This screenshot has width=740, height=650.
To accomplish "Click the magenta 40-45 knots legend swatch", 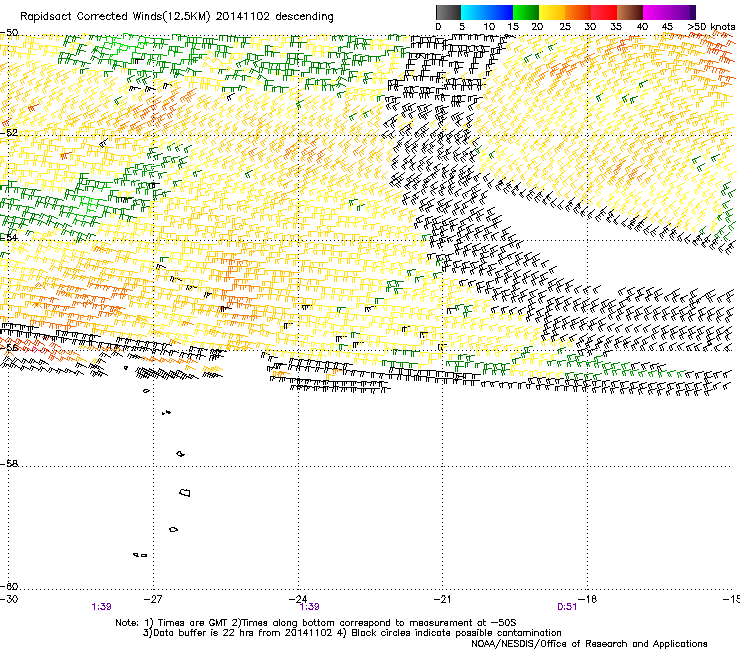I will (656, 12).
